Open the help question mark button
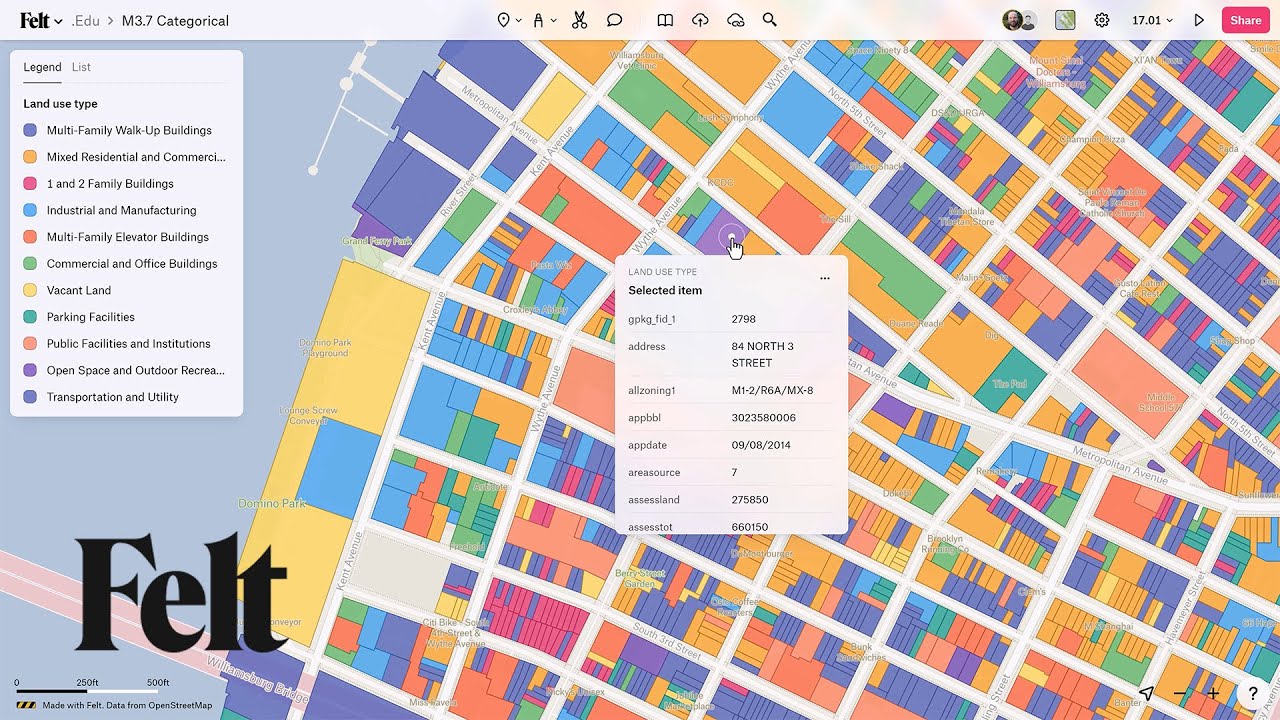 click(x=1253, y=693)
